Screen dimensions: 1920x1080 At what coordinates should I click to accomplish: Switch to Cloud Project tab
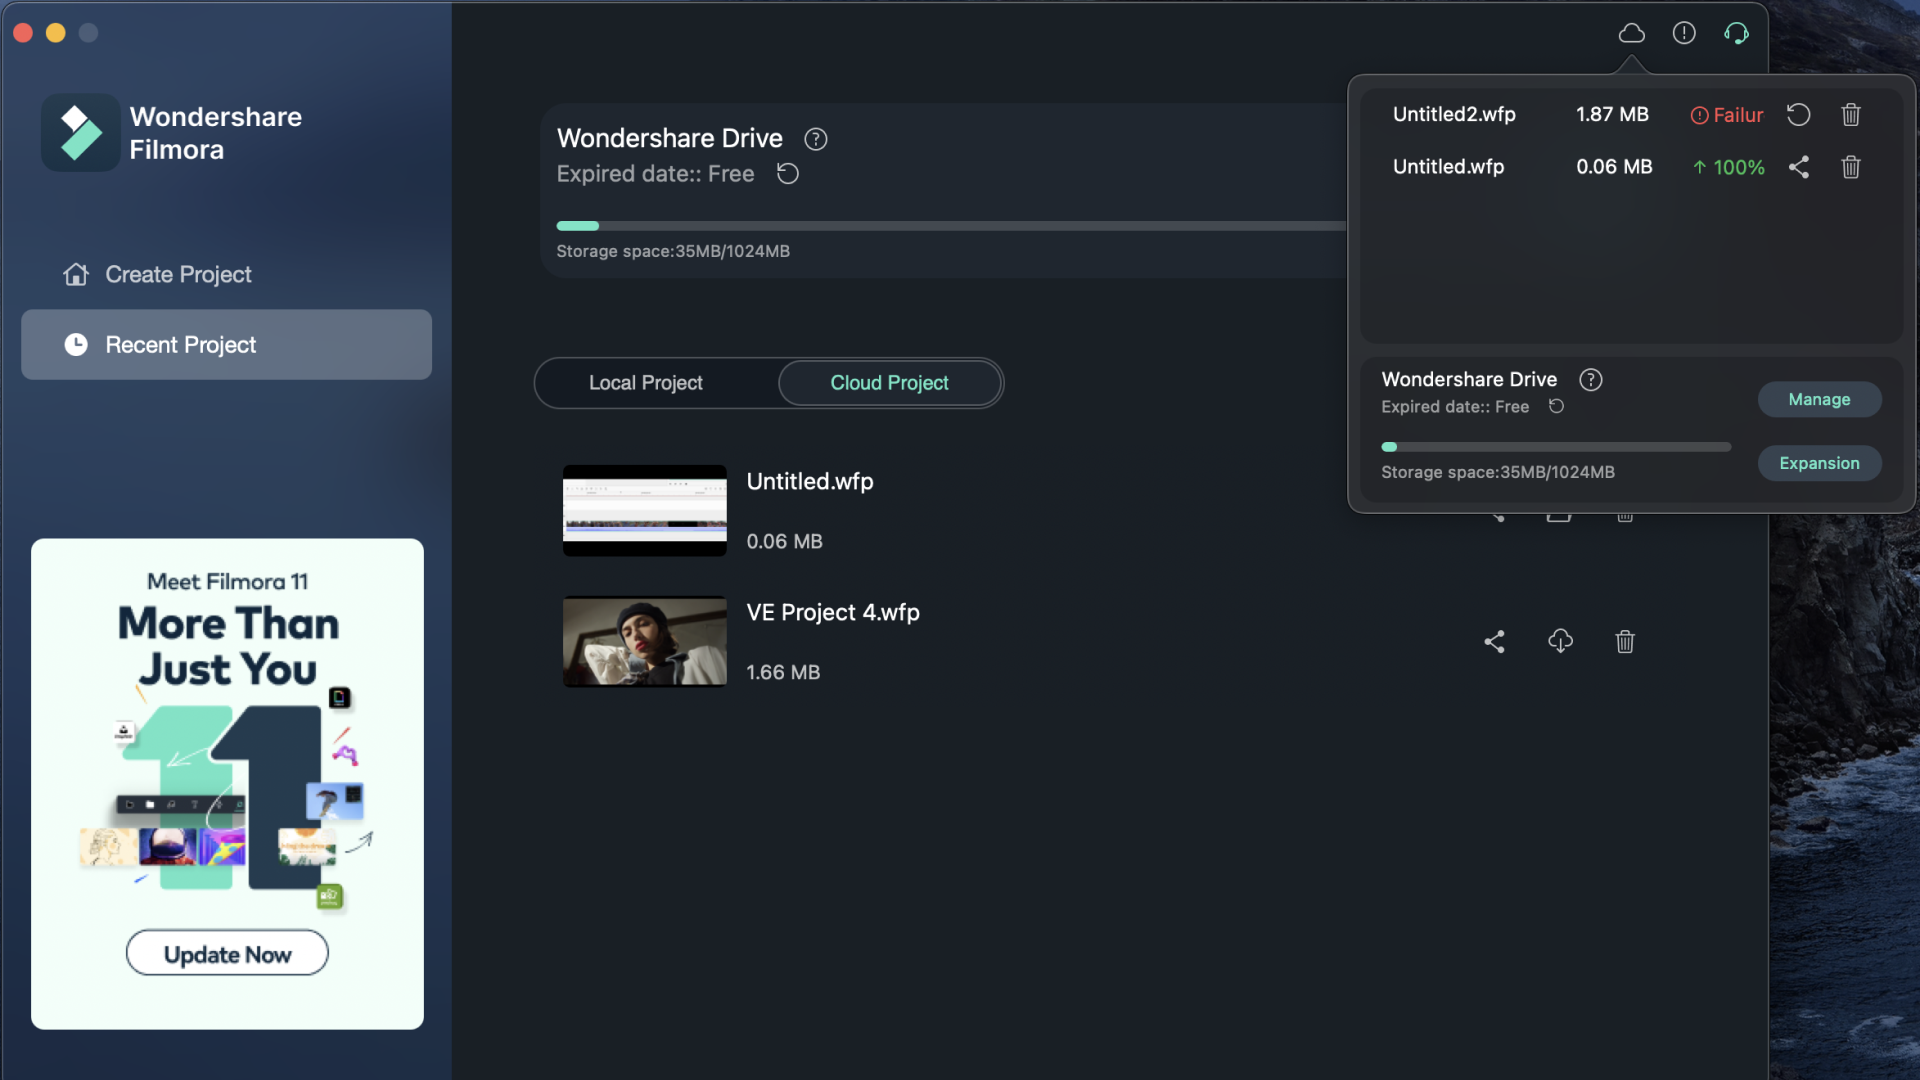point(889,383)
